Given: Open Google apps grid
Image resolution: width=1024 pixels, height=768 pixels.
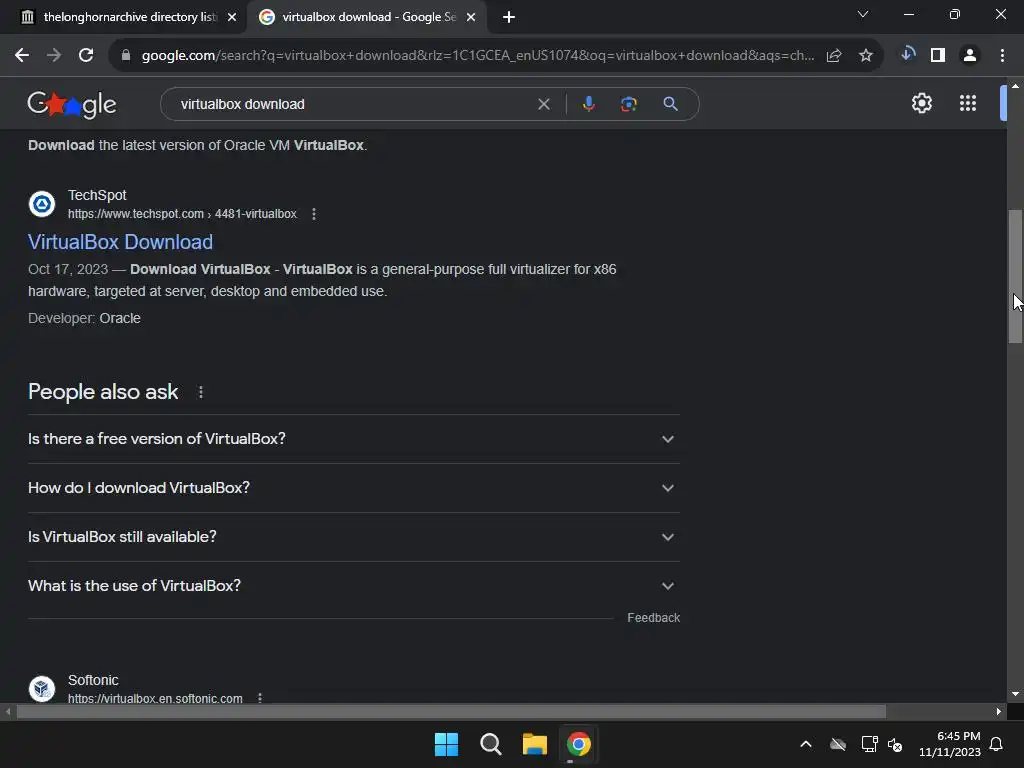Looking at the screenshot, I should coord(968,103).
